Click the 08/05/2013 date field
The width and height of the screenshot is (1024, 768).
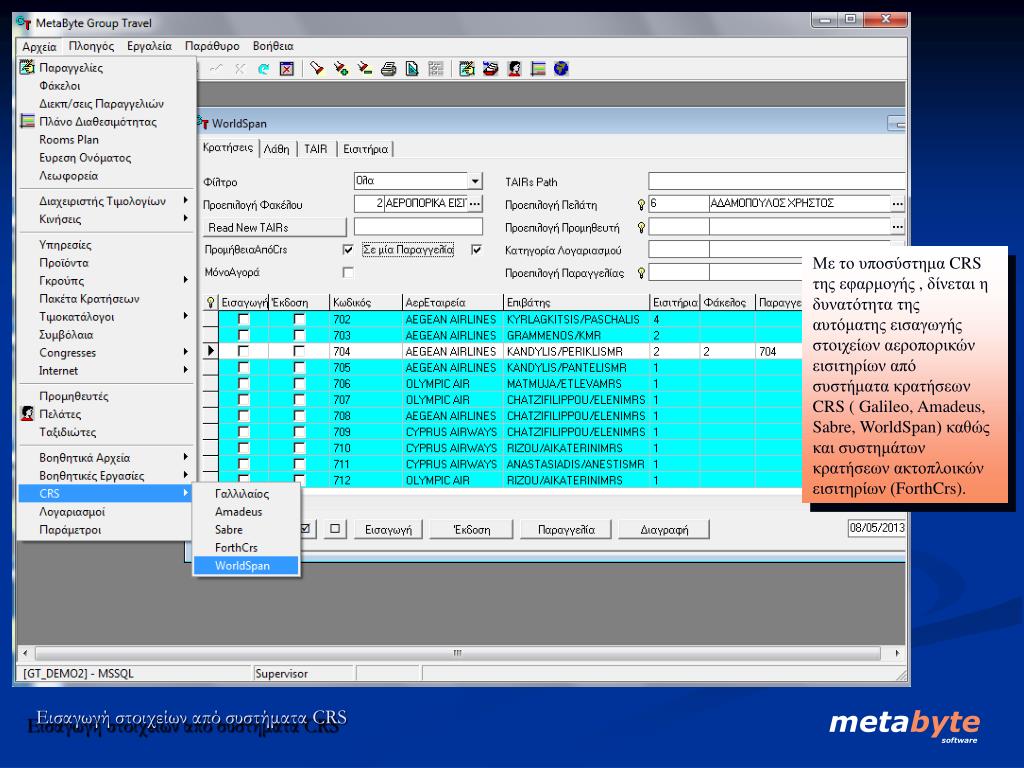[x=876, y=528]
